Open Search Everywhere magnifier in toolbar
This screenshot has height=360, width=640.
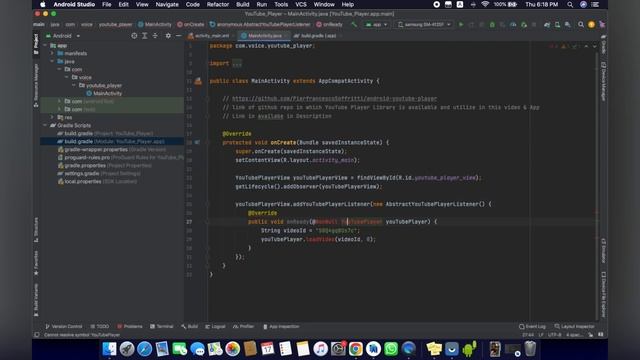point(581,24)
